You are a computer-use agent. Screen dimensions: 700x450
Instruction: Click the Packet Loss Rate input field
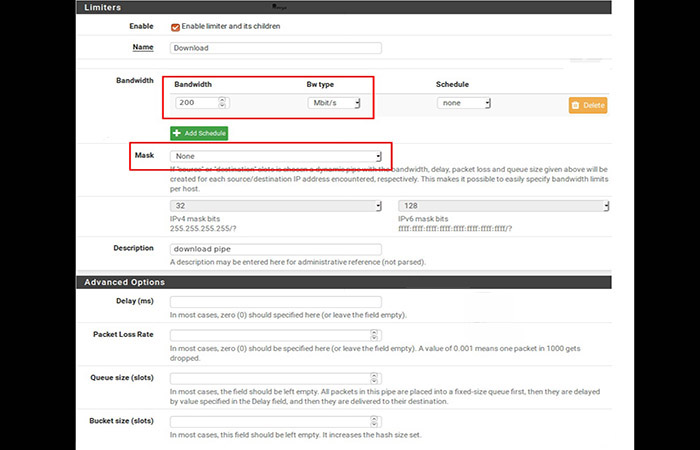coord(275,335)
